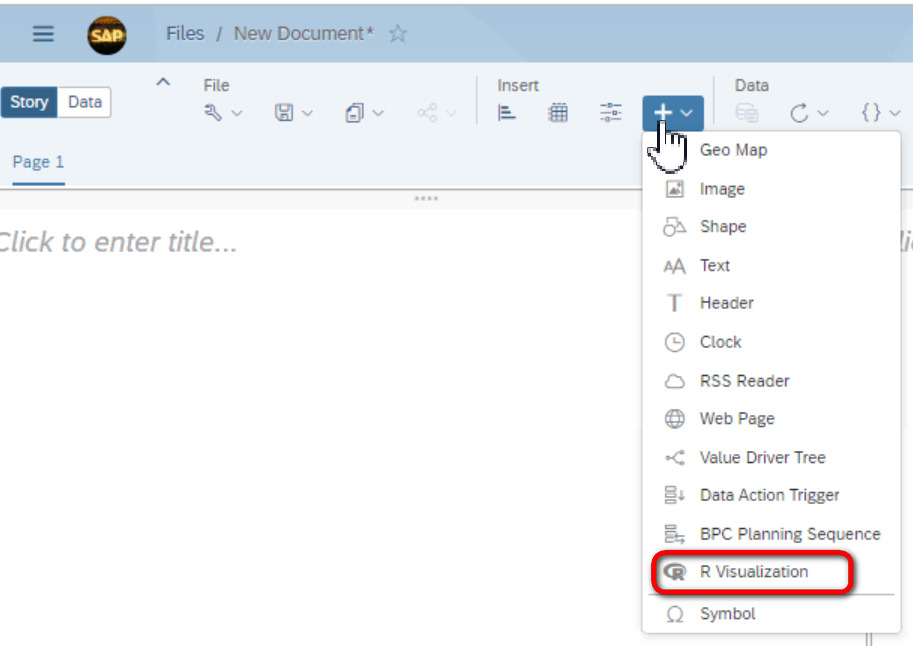Click the R Visualization logo icon
Image resolution: width=913 pixels, height=646 pixels.
pyautogui.click(x=675, y=572)
